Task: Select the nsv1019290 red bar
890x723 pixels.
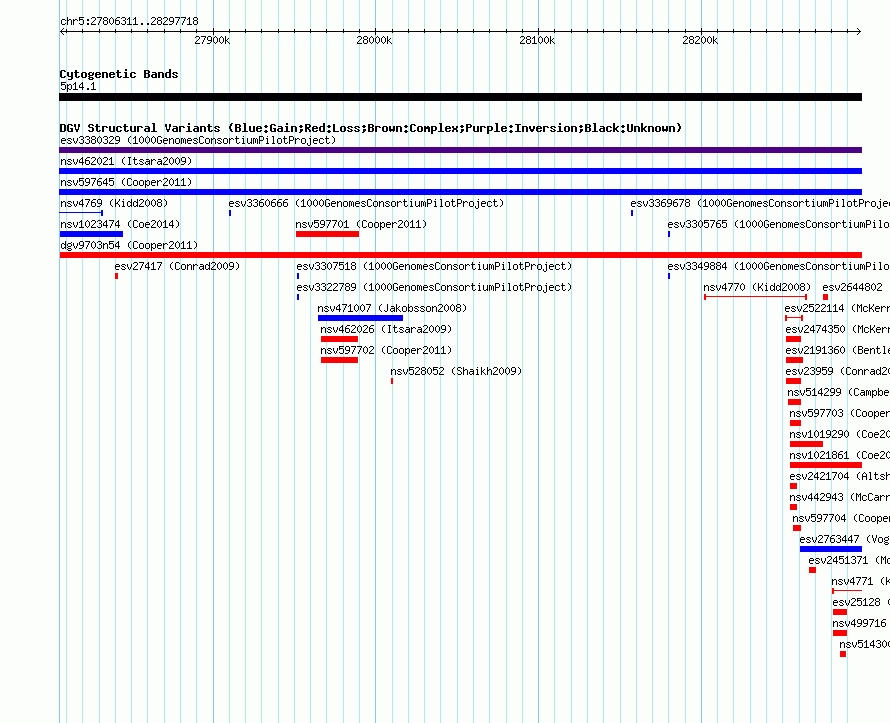Action: coord(807,444)
